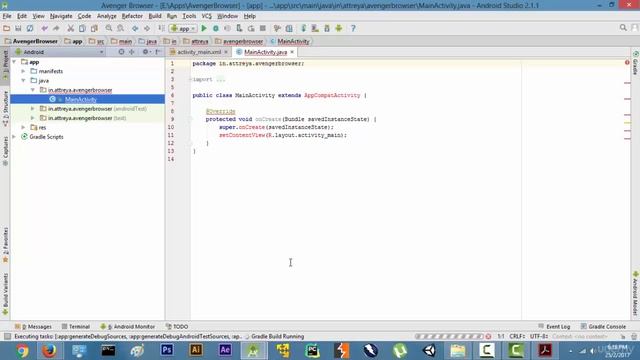The image size is (640, 360).
Task: Click the Save All toolbar icon
Action: 18,28
